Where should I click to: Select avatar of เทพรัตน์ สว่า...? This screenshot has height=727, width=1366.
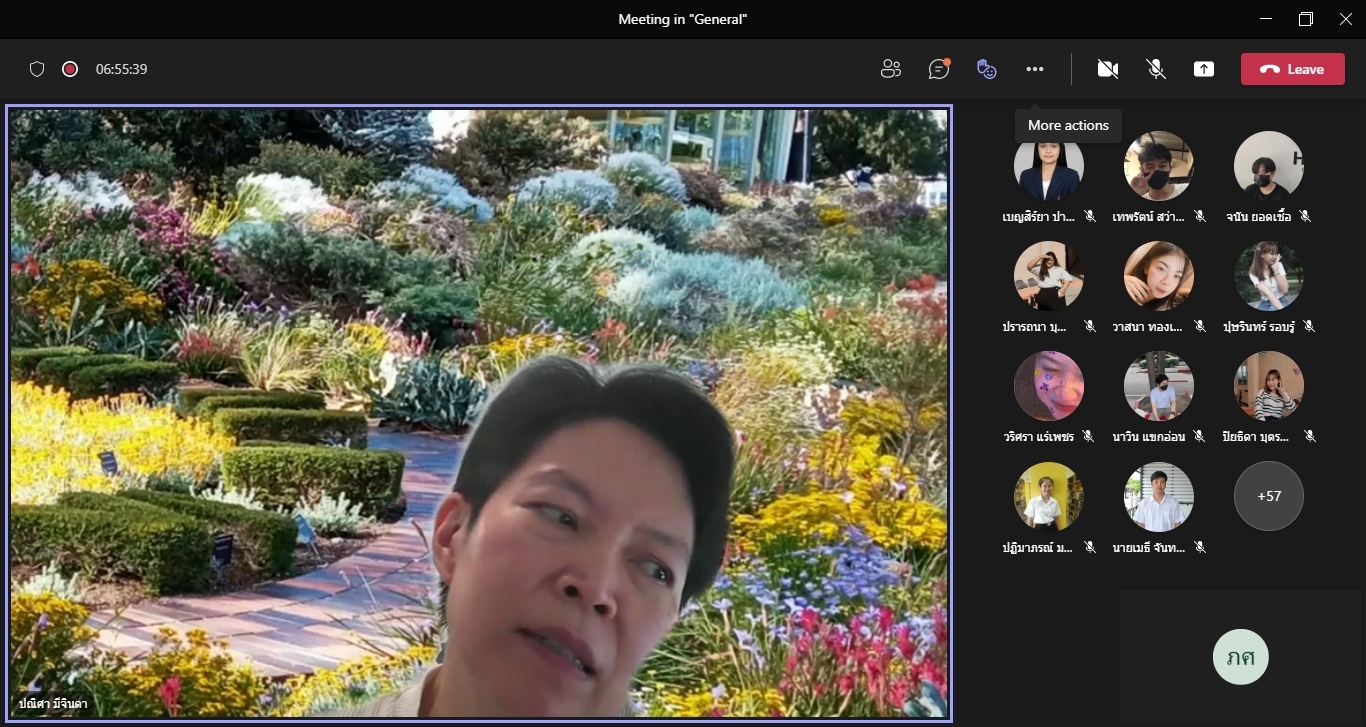click(x=1159, y=166)
